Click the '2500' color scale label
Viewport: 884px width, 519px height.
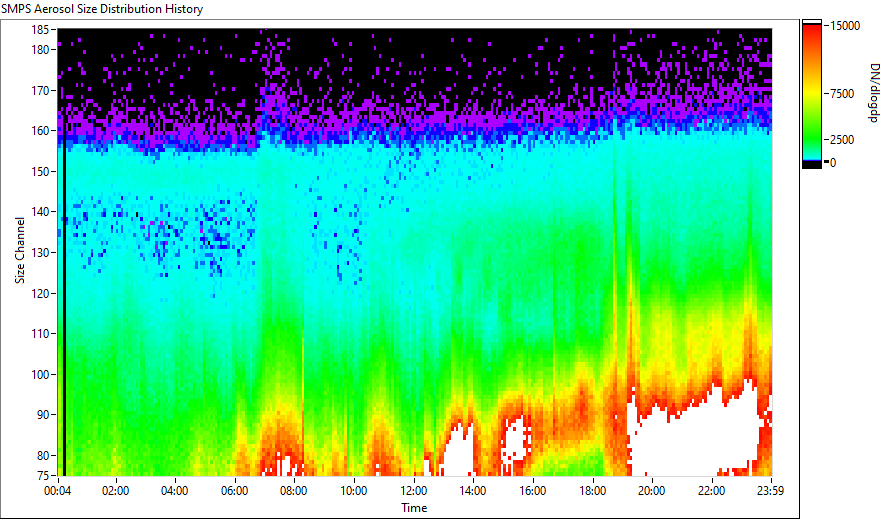(x=843, y=140)
